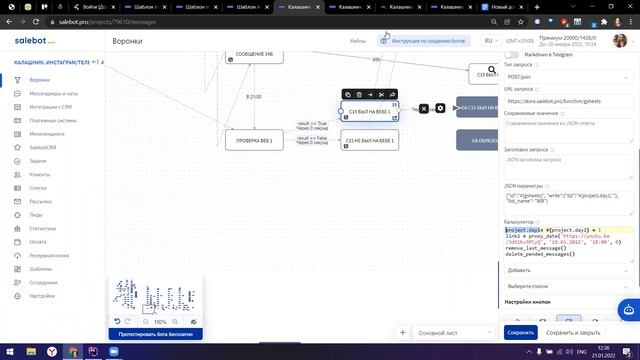Click JSON параметры text area

coord(568,203)
